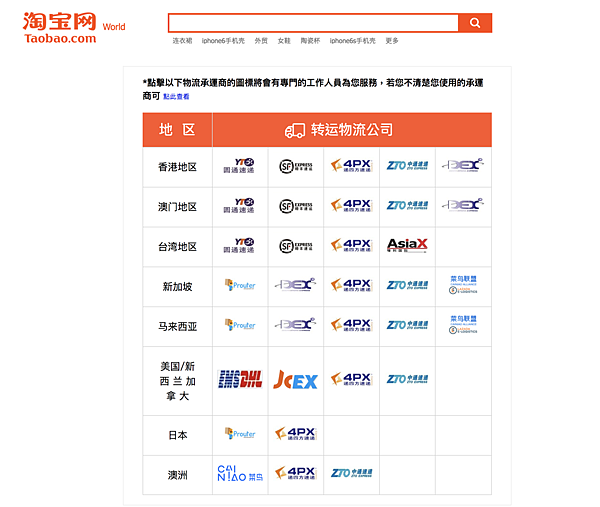Screen dimensions: 600x507
Task: Select Prouter logo in 日本 row
Action: coord(240,434)
